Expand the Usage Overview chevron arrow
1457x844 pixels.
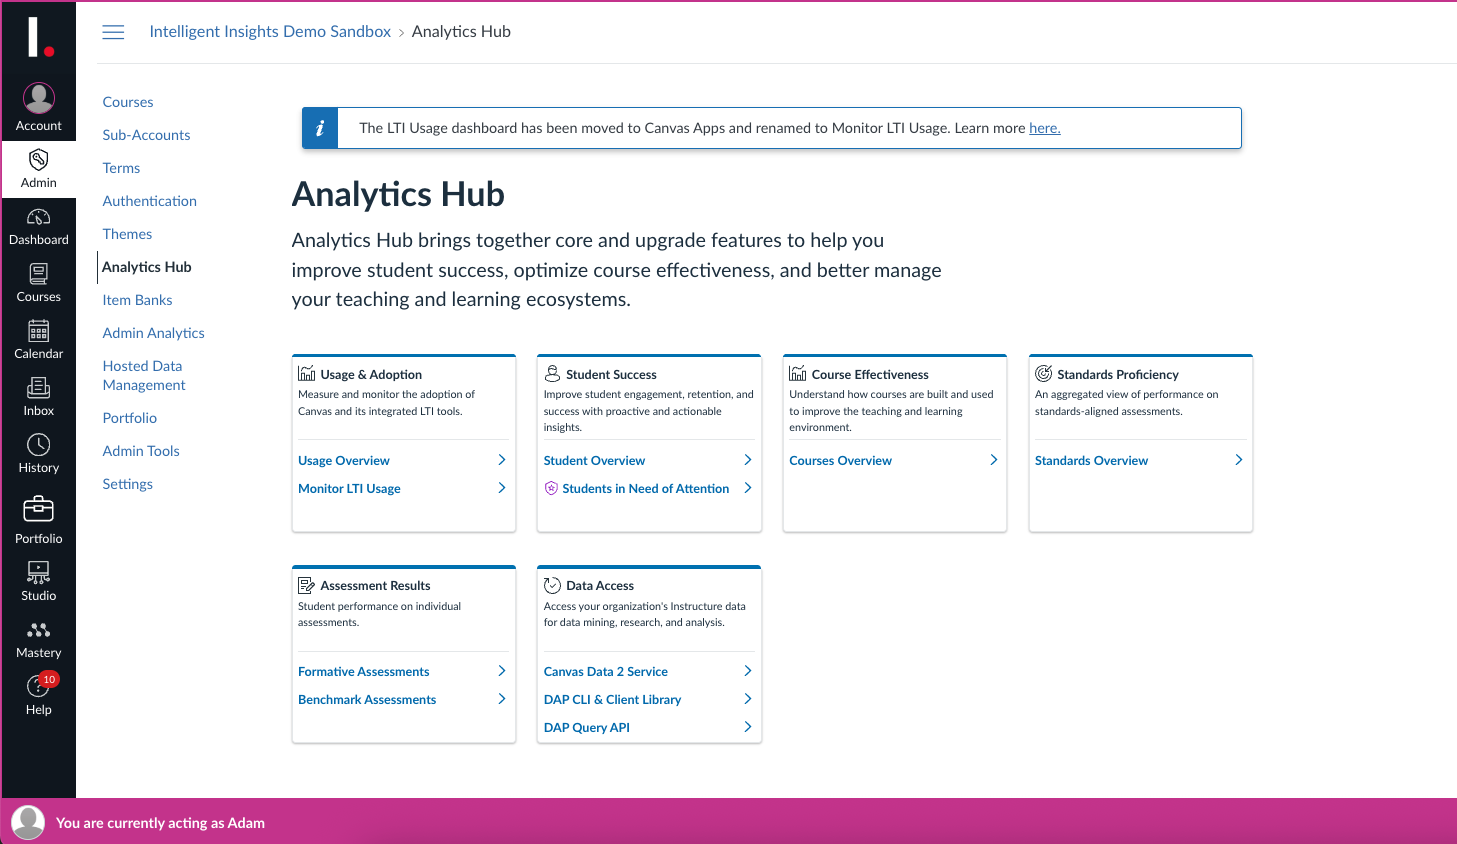coord(502,460)
